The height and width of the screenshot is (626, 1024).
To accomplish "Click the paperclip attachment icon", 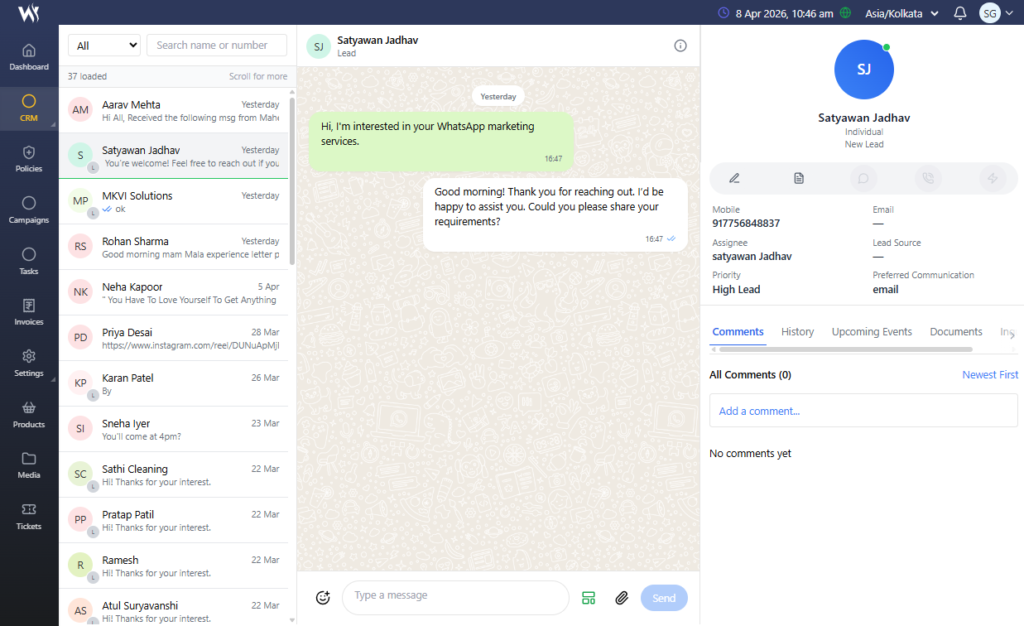I will coord(621,598).
